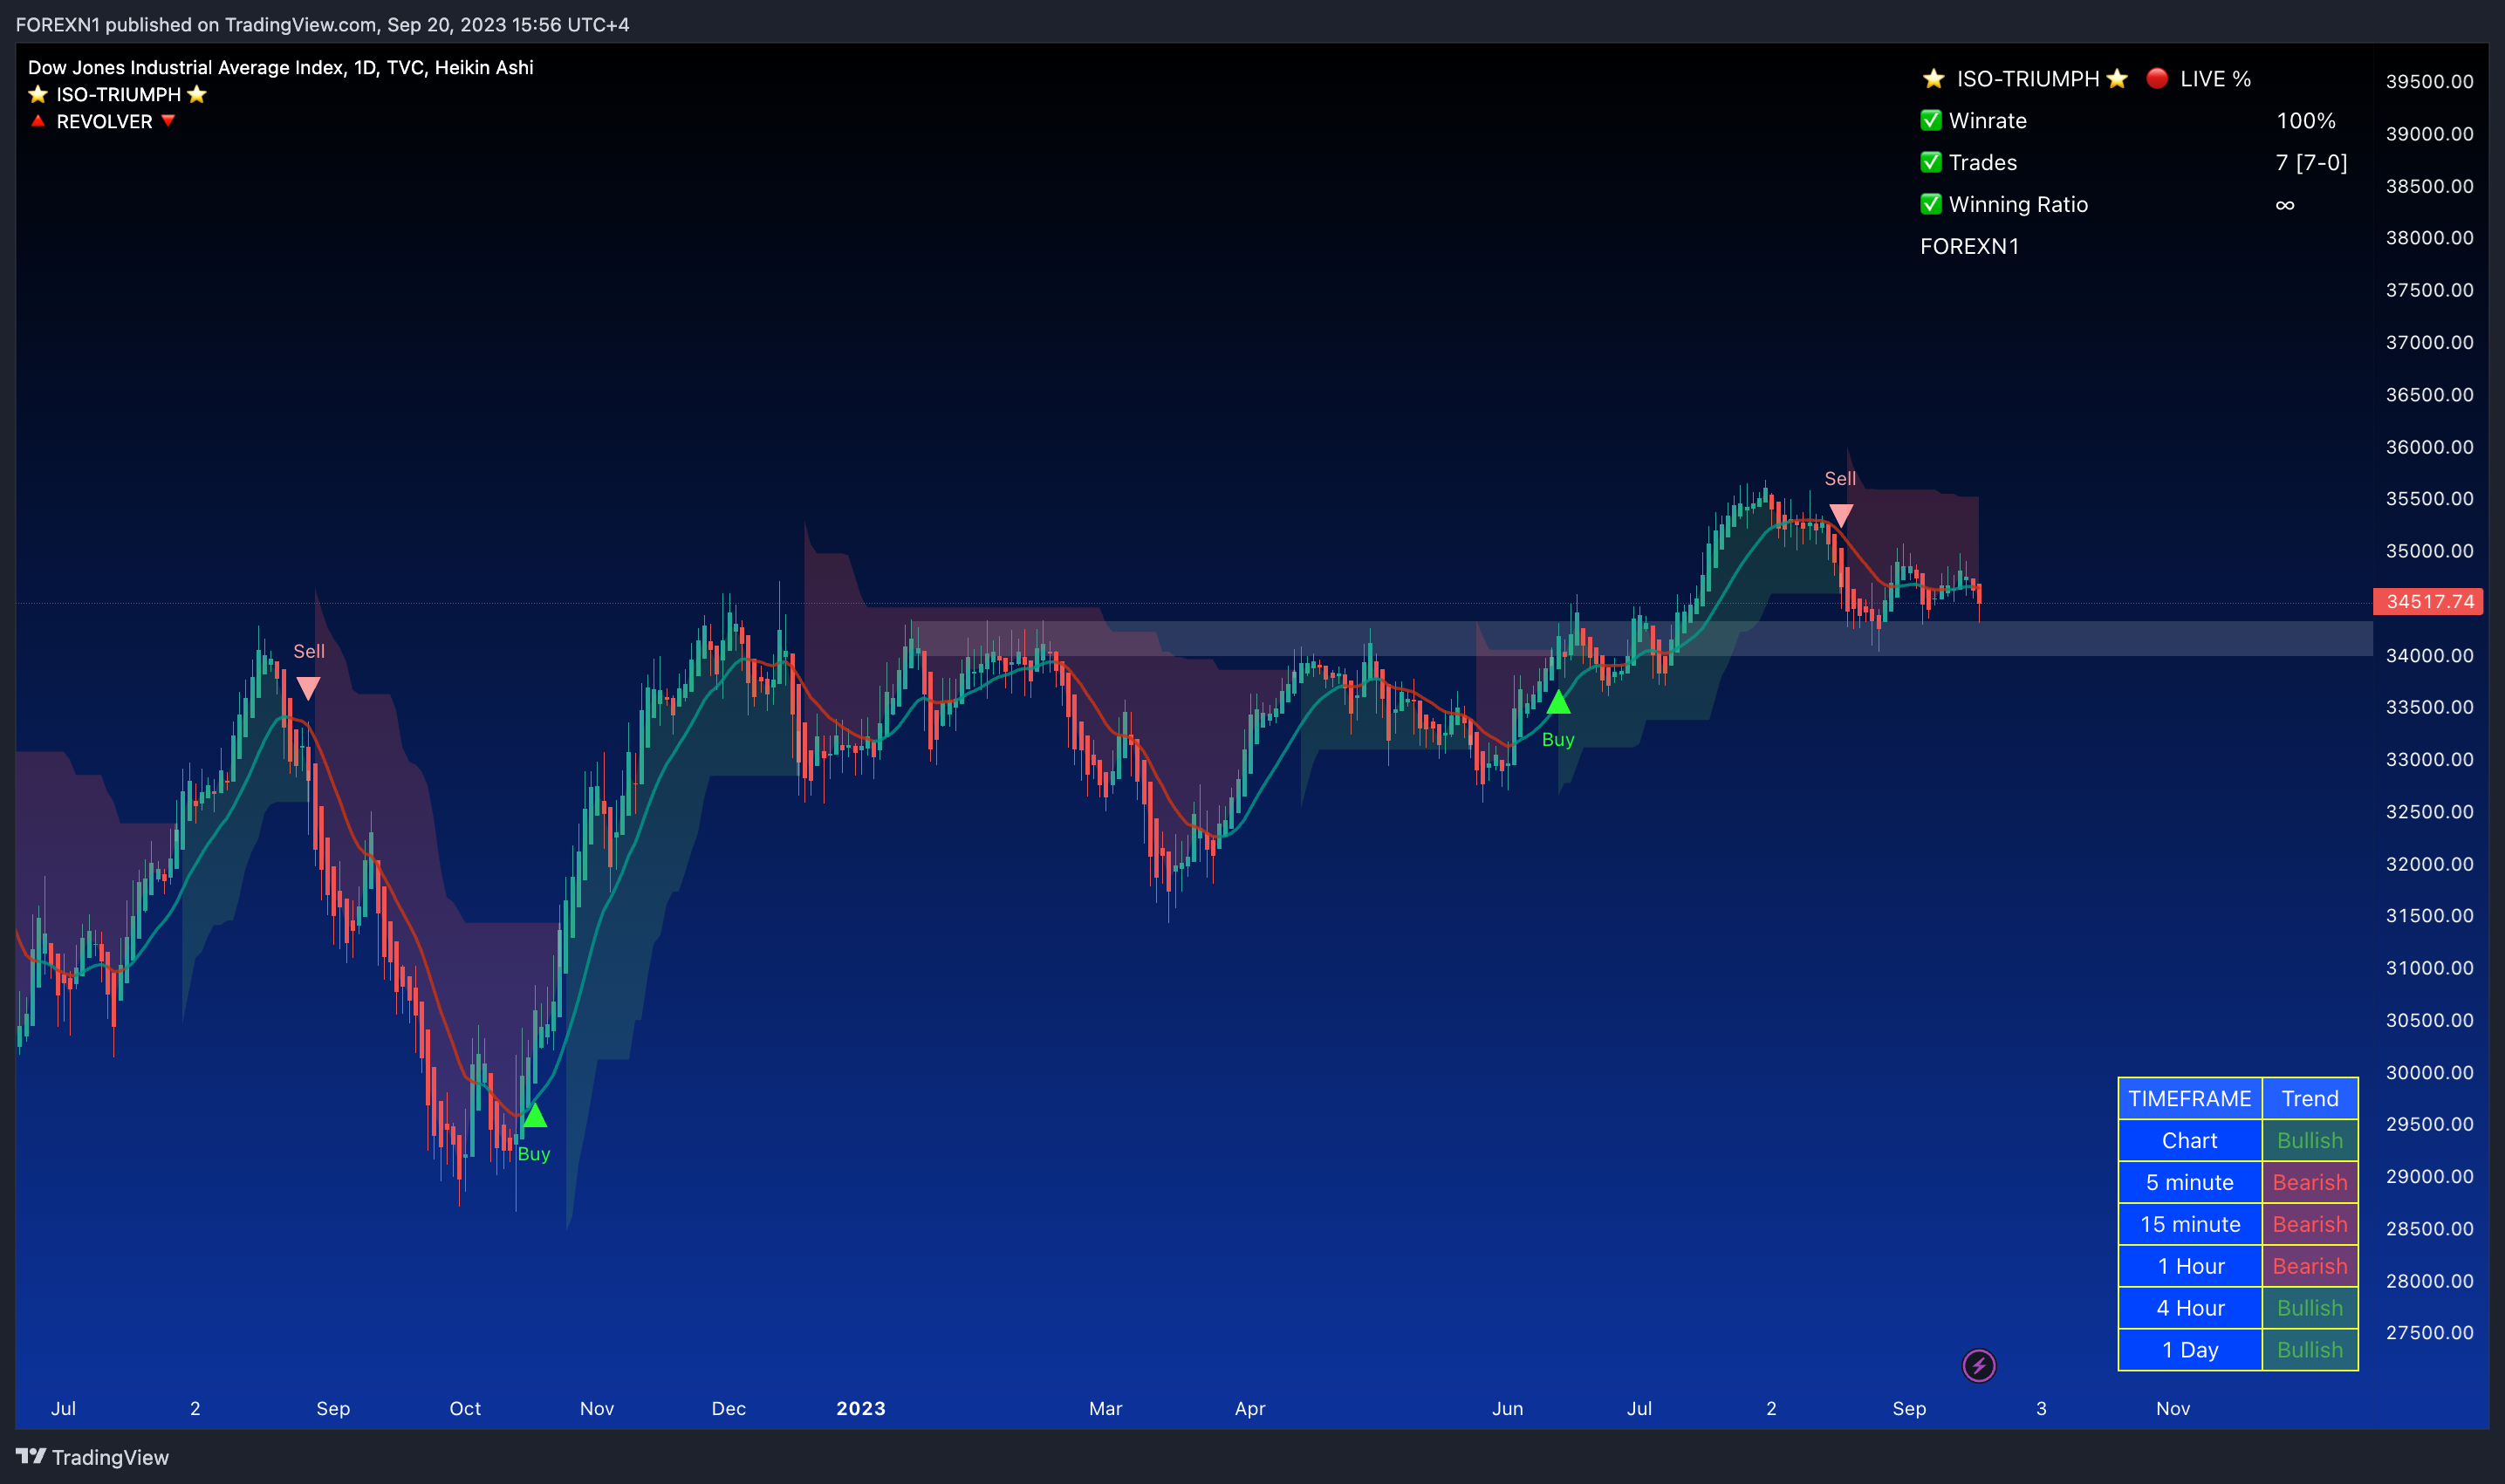Click the 1 Hour row Bearish cell
2505x1484 pixels.
coord(2310,1267)
